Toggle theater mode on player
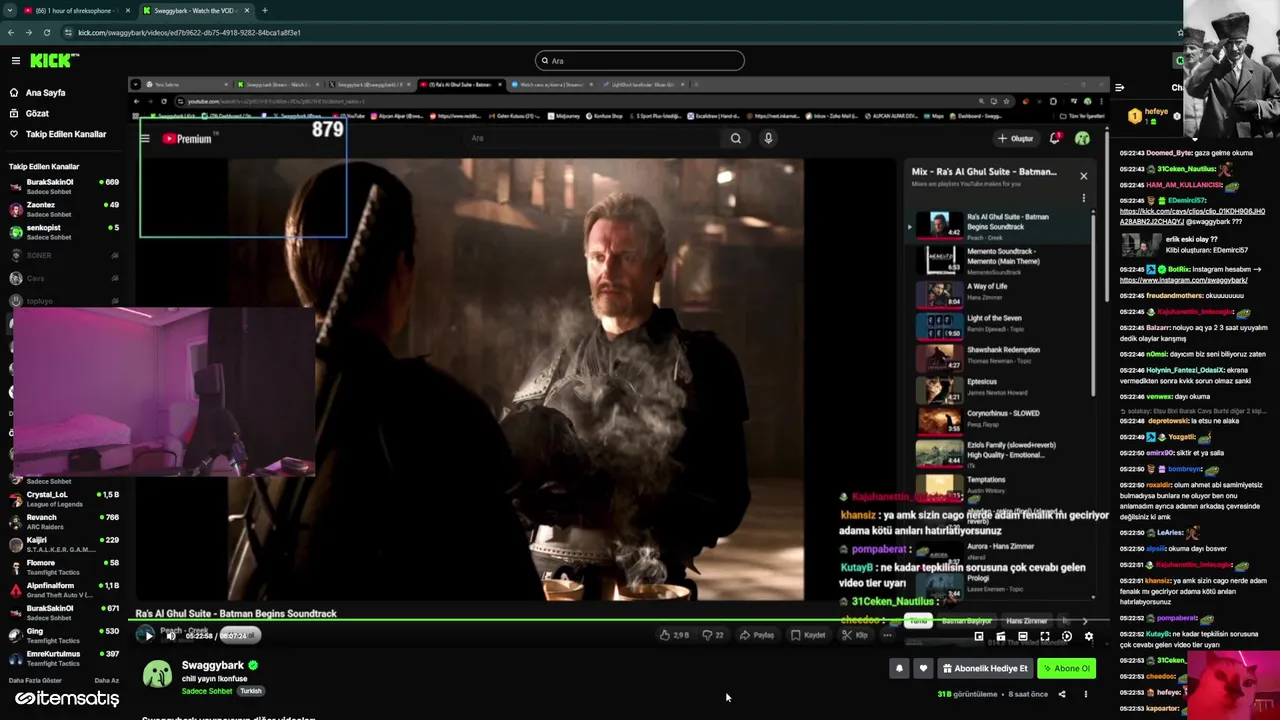Viewport: 1280px width, 720px height. pyautogui.click(x=1023, y=636)
